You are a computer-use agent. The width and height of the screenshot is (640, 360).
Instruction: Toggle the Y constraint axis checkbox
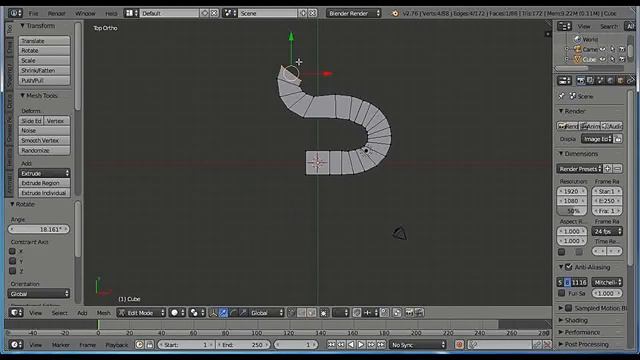pos(13,261)
